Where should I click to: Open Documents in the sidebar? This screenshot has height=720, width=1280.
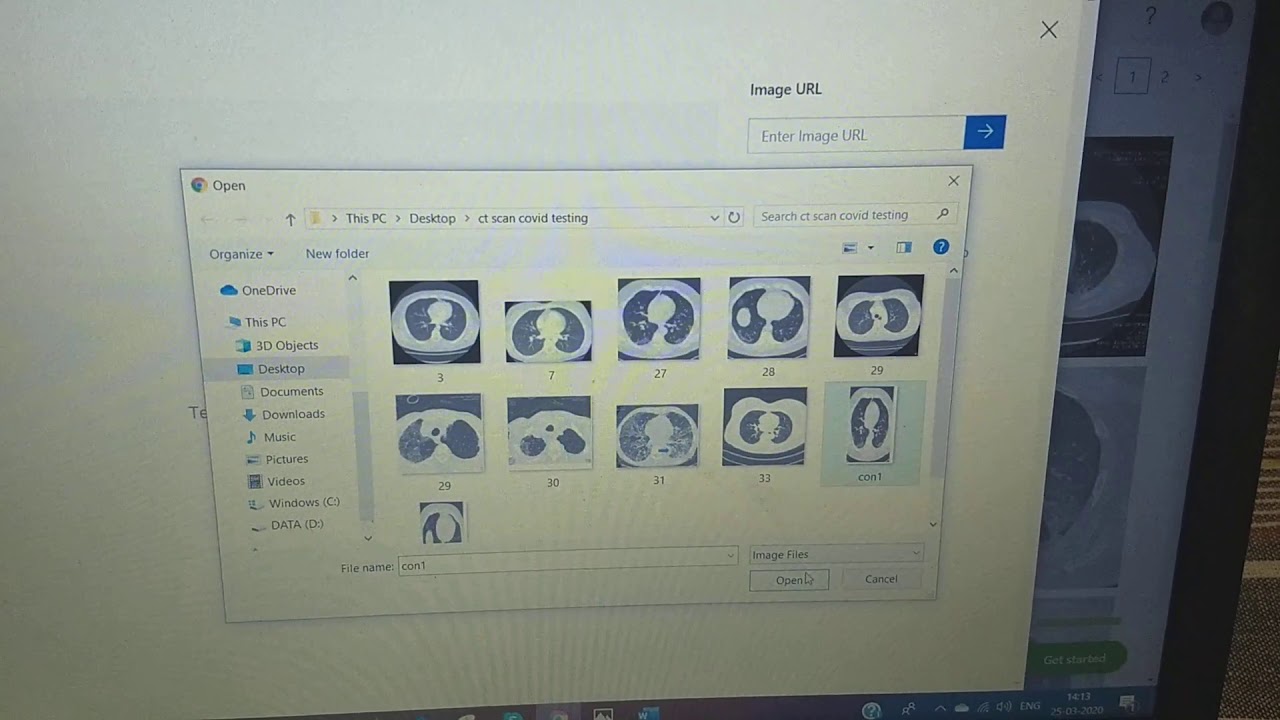coord(283,392)
